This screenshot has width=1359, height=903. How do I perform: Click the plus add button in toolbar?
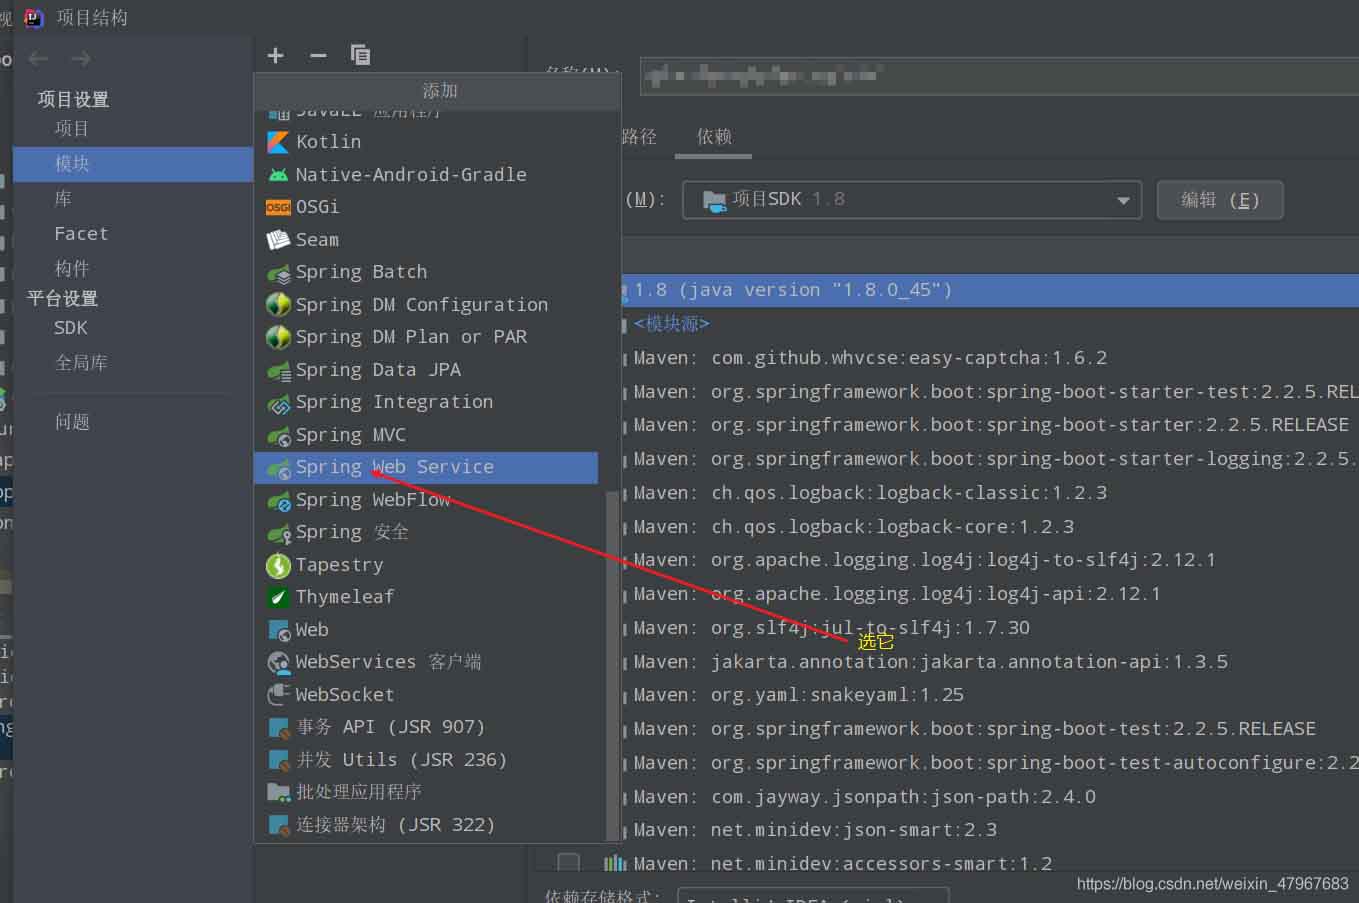pyautogui.click(x=276, y=56)
